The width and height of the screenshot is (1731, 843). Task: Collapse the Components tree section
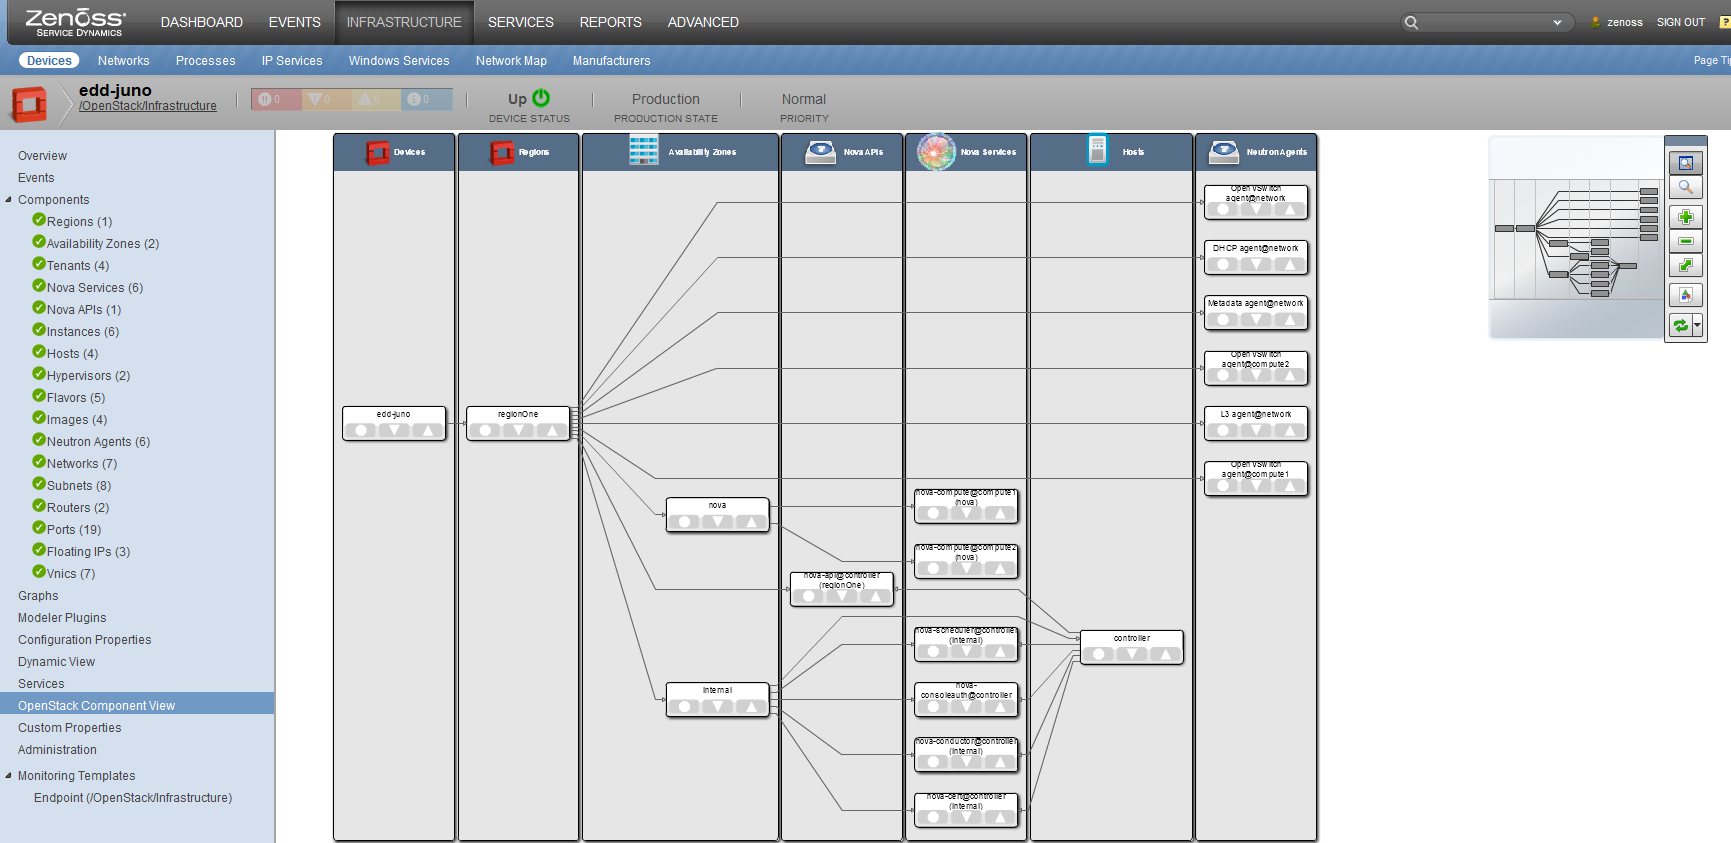click(x=9, y=200)
